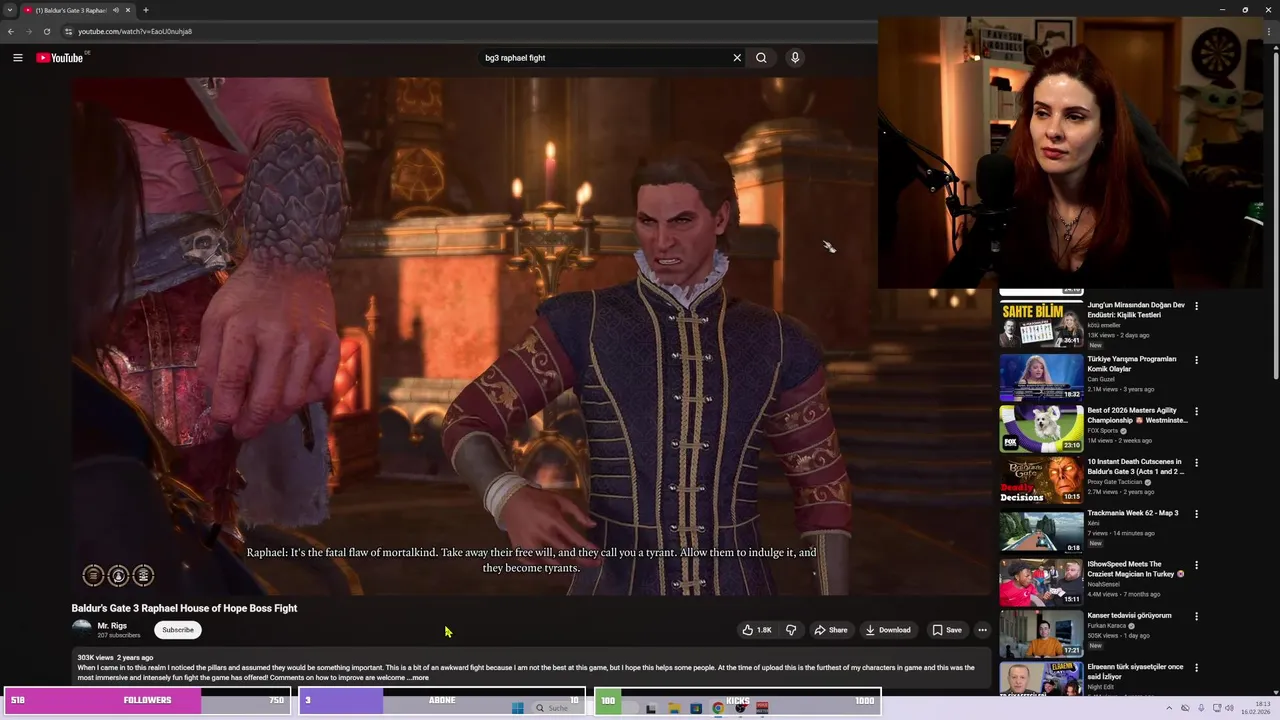Screen dimensions: 1280x720
Task: Expand description with ...more
Action: (x=418, y=678)
